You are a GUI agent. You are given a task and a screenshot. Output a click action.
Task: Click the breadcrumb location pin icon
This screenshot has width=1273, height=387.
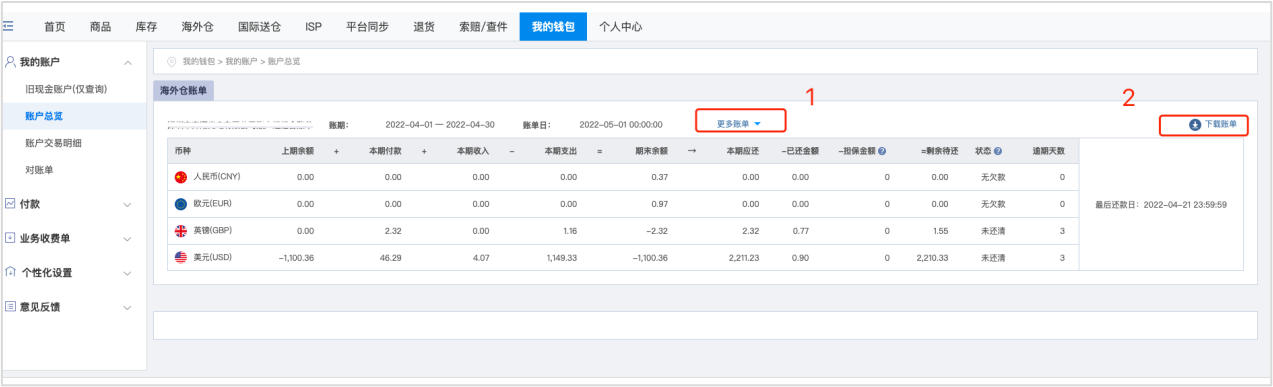pos(172,61)
